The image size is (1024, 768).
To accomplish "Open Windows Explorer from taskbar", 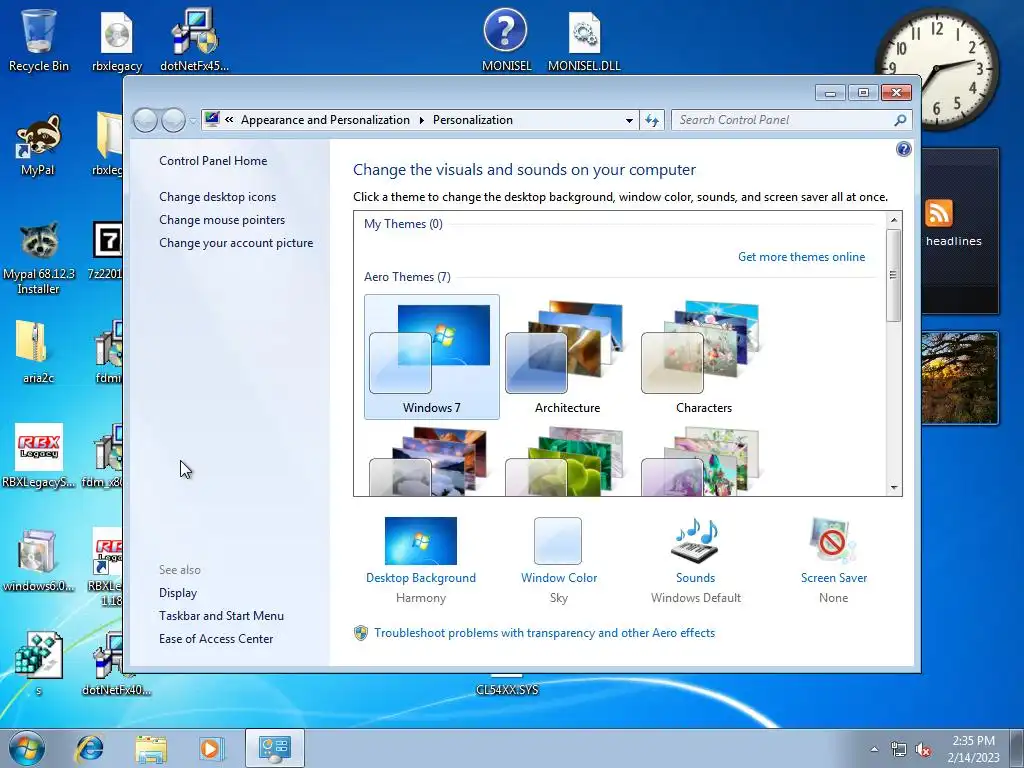I will (x=151, y=748).
